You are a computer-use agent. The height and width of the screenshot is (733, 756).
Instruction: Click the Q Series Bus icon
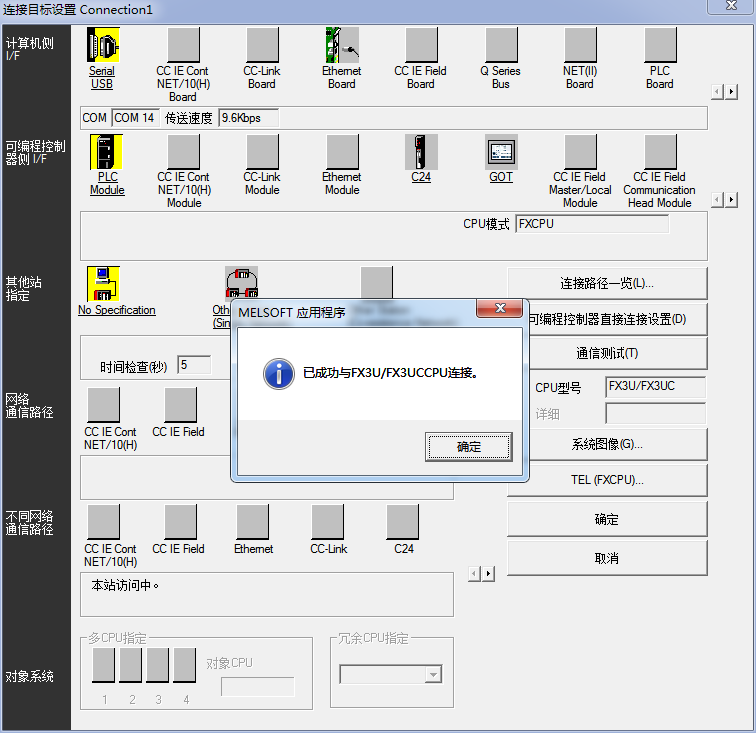[501, 45]
